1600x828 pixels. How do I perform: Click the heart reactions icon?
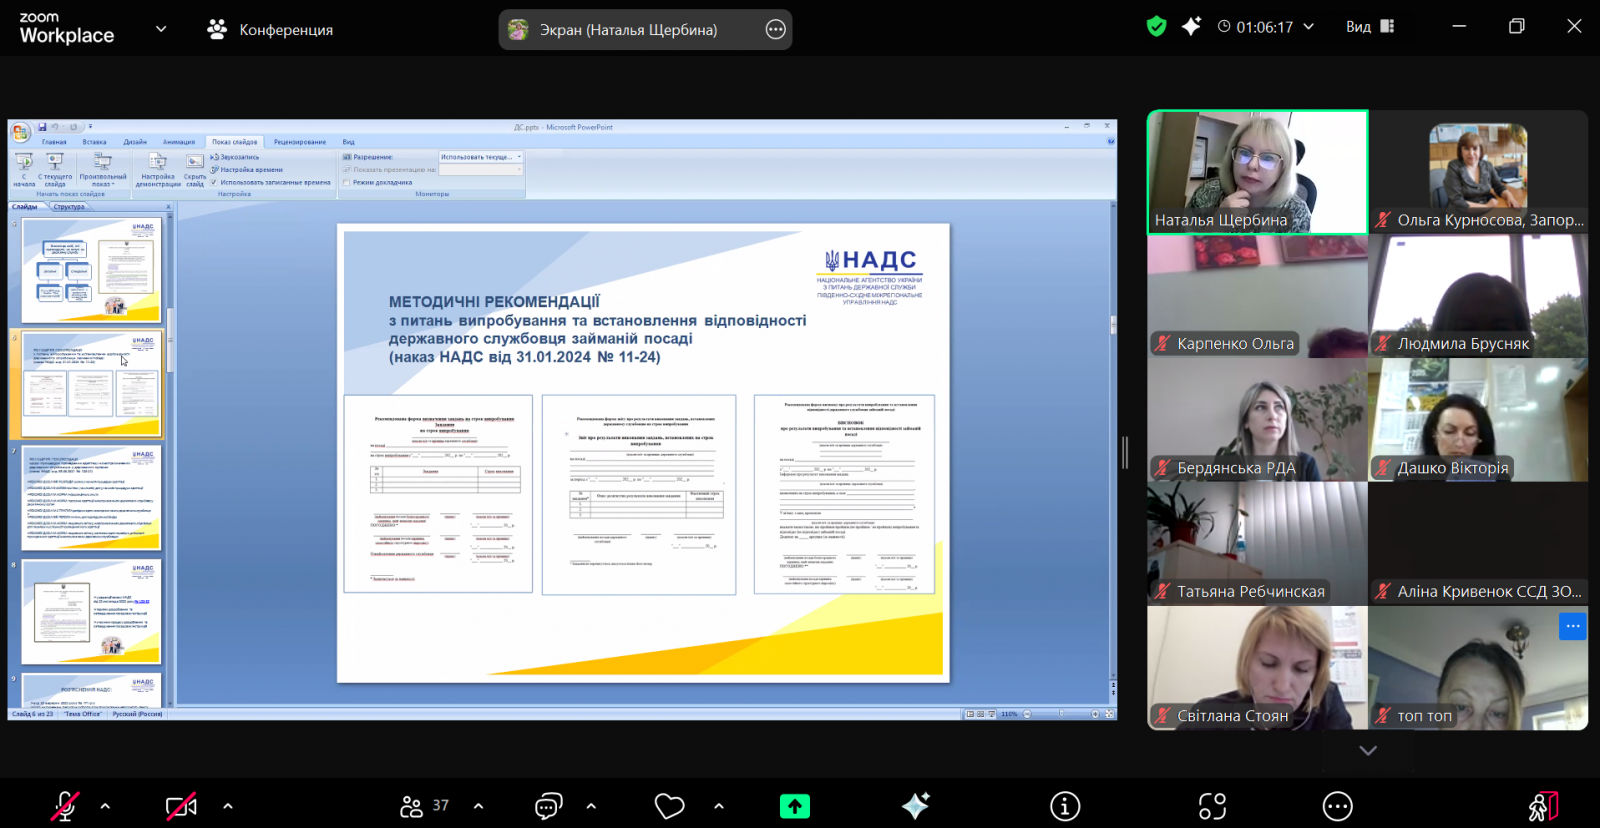tap(669, 806)
